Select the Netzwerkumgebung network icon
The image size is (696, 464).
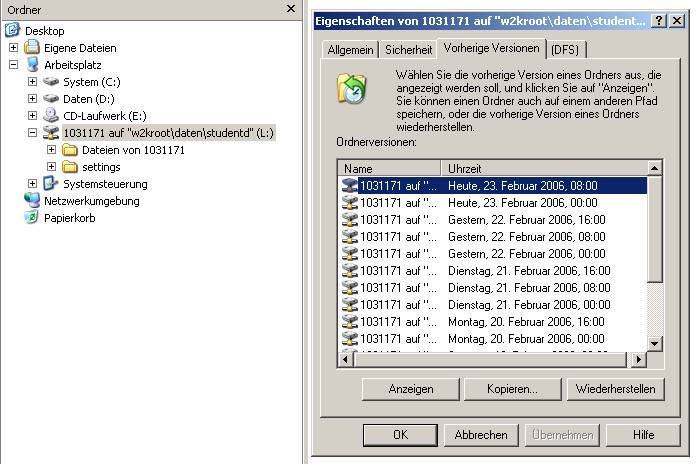click(32, 201)
